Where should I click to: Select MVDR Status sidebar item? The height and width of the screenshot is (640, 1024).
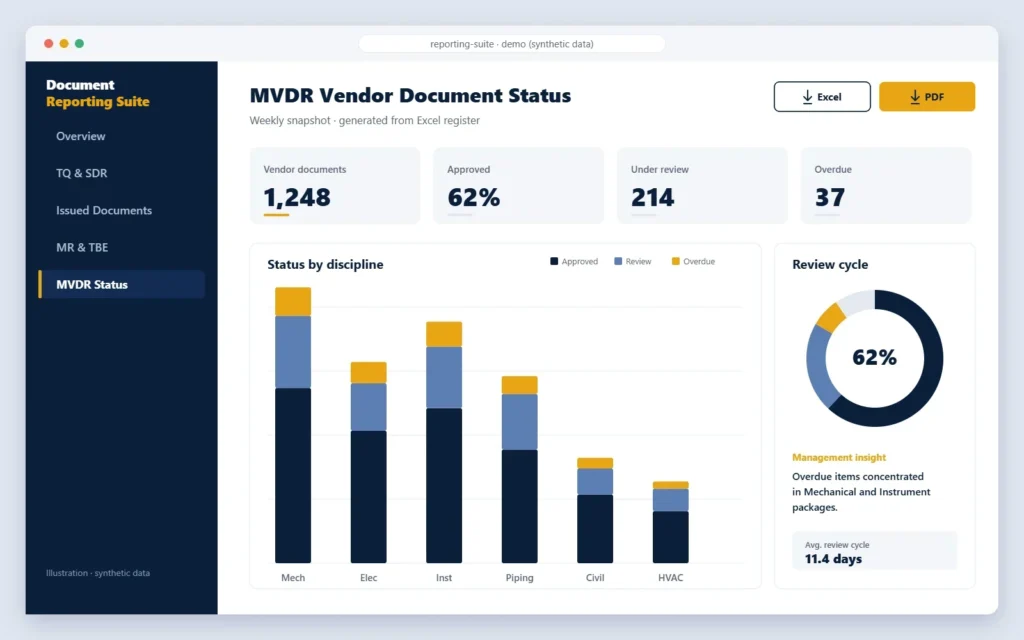coord(121,284)
